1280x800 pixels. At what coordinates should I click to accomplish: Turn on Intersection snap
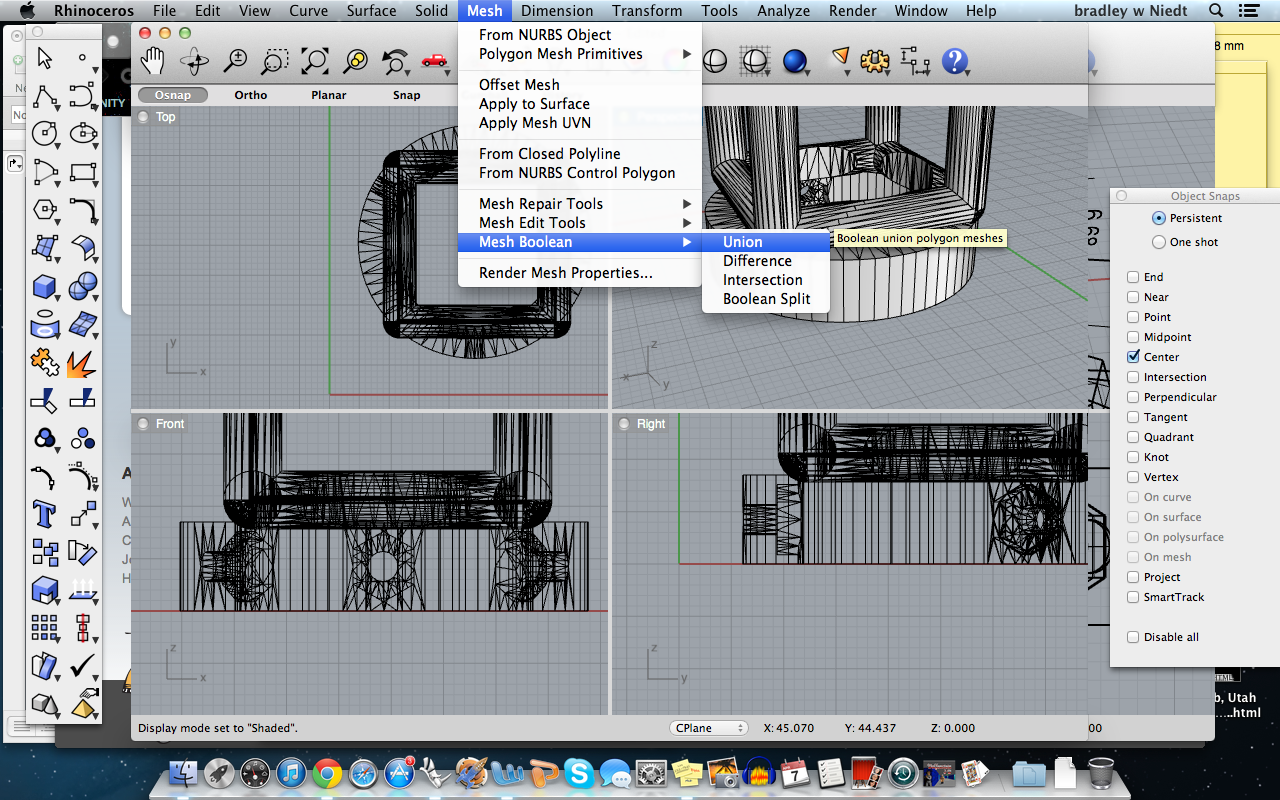(x=1133, y=377)
